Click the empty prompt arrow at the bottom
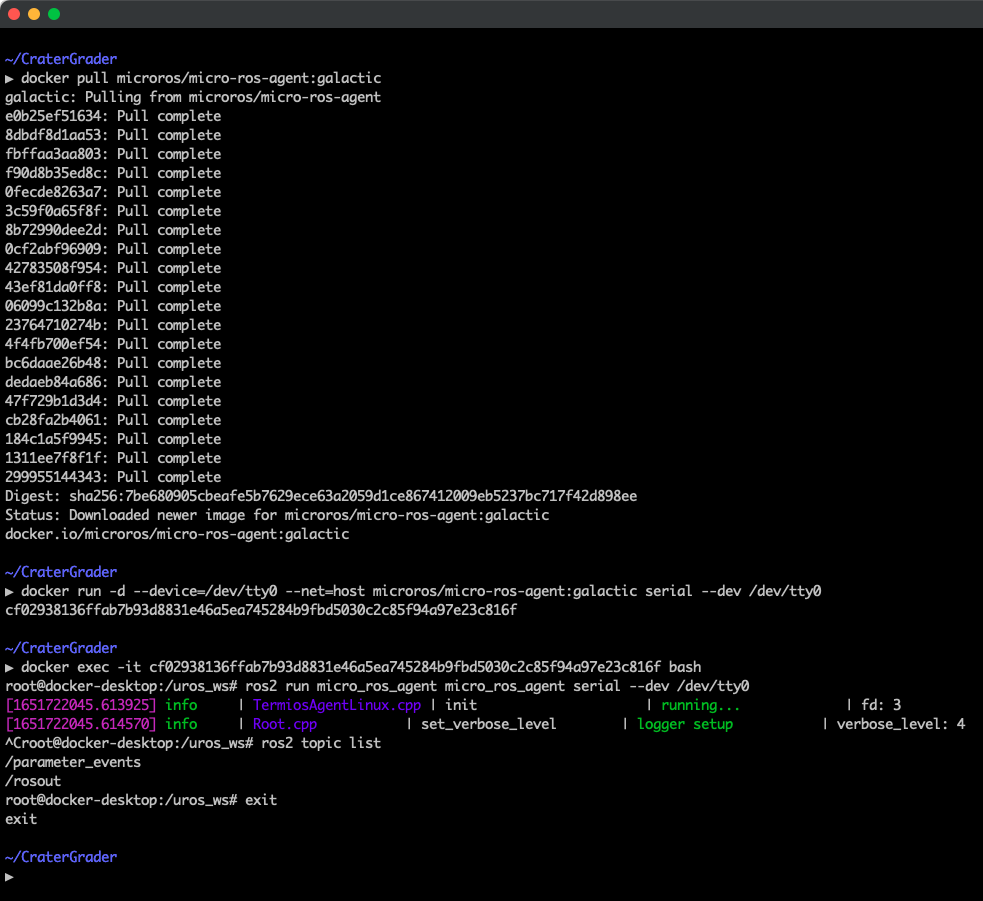983x901 pixels. pos(8,875)
